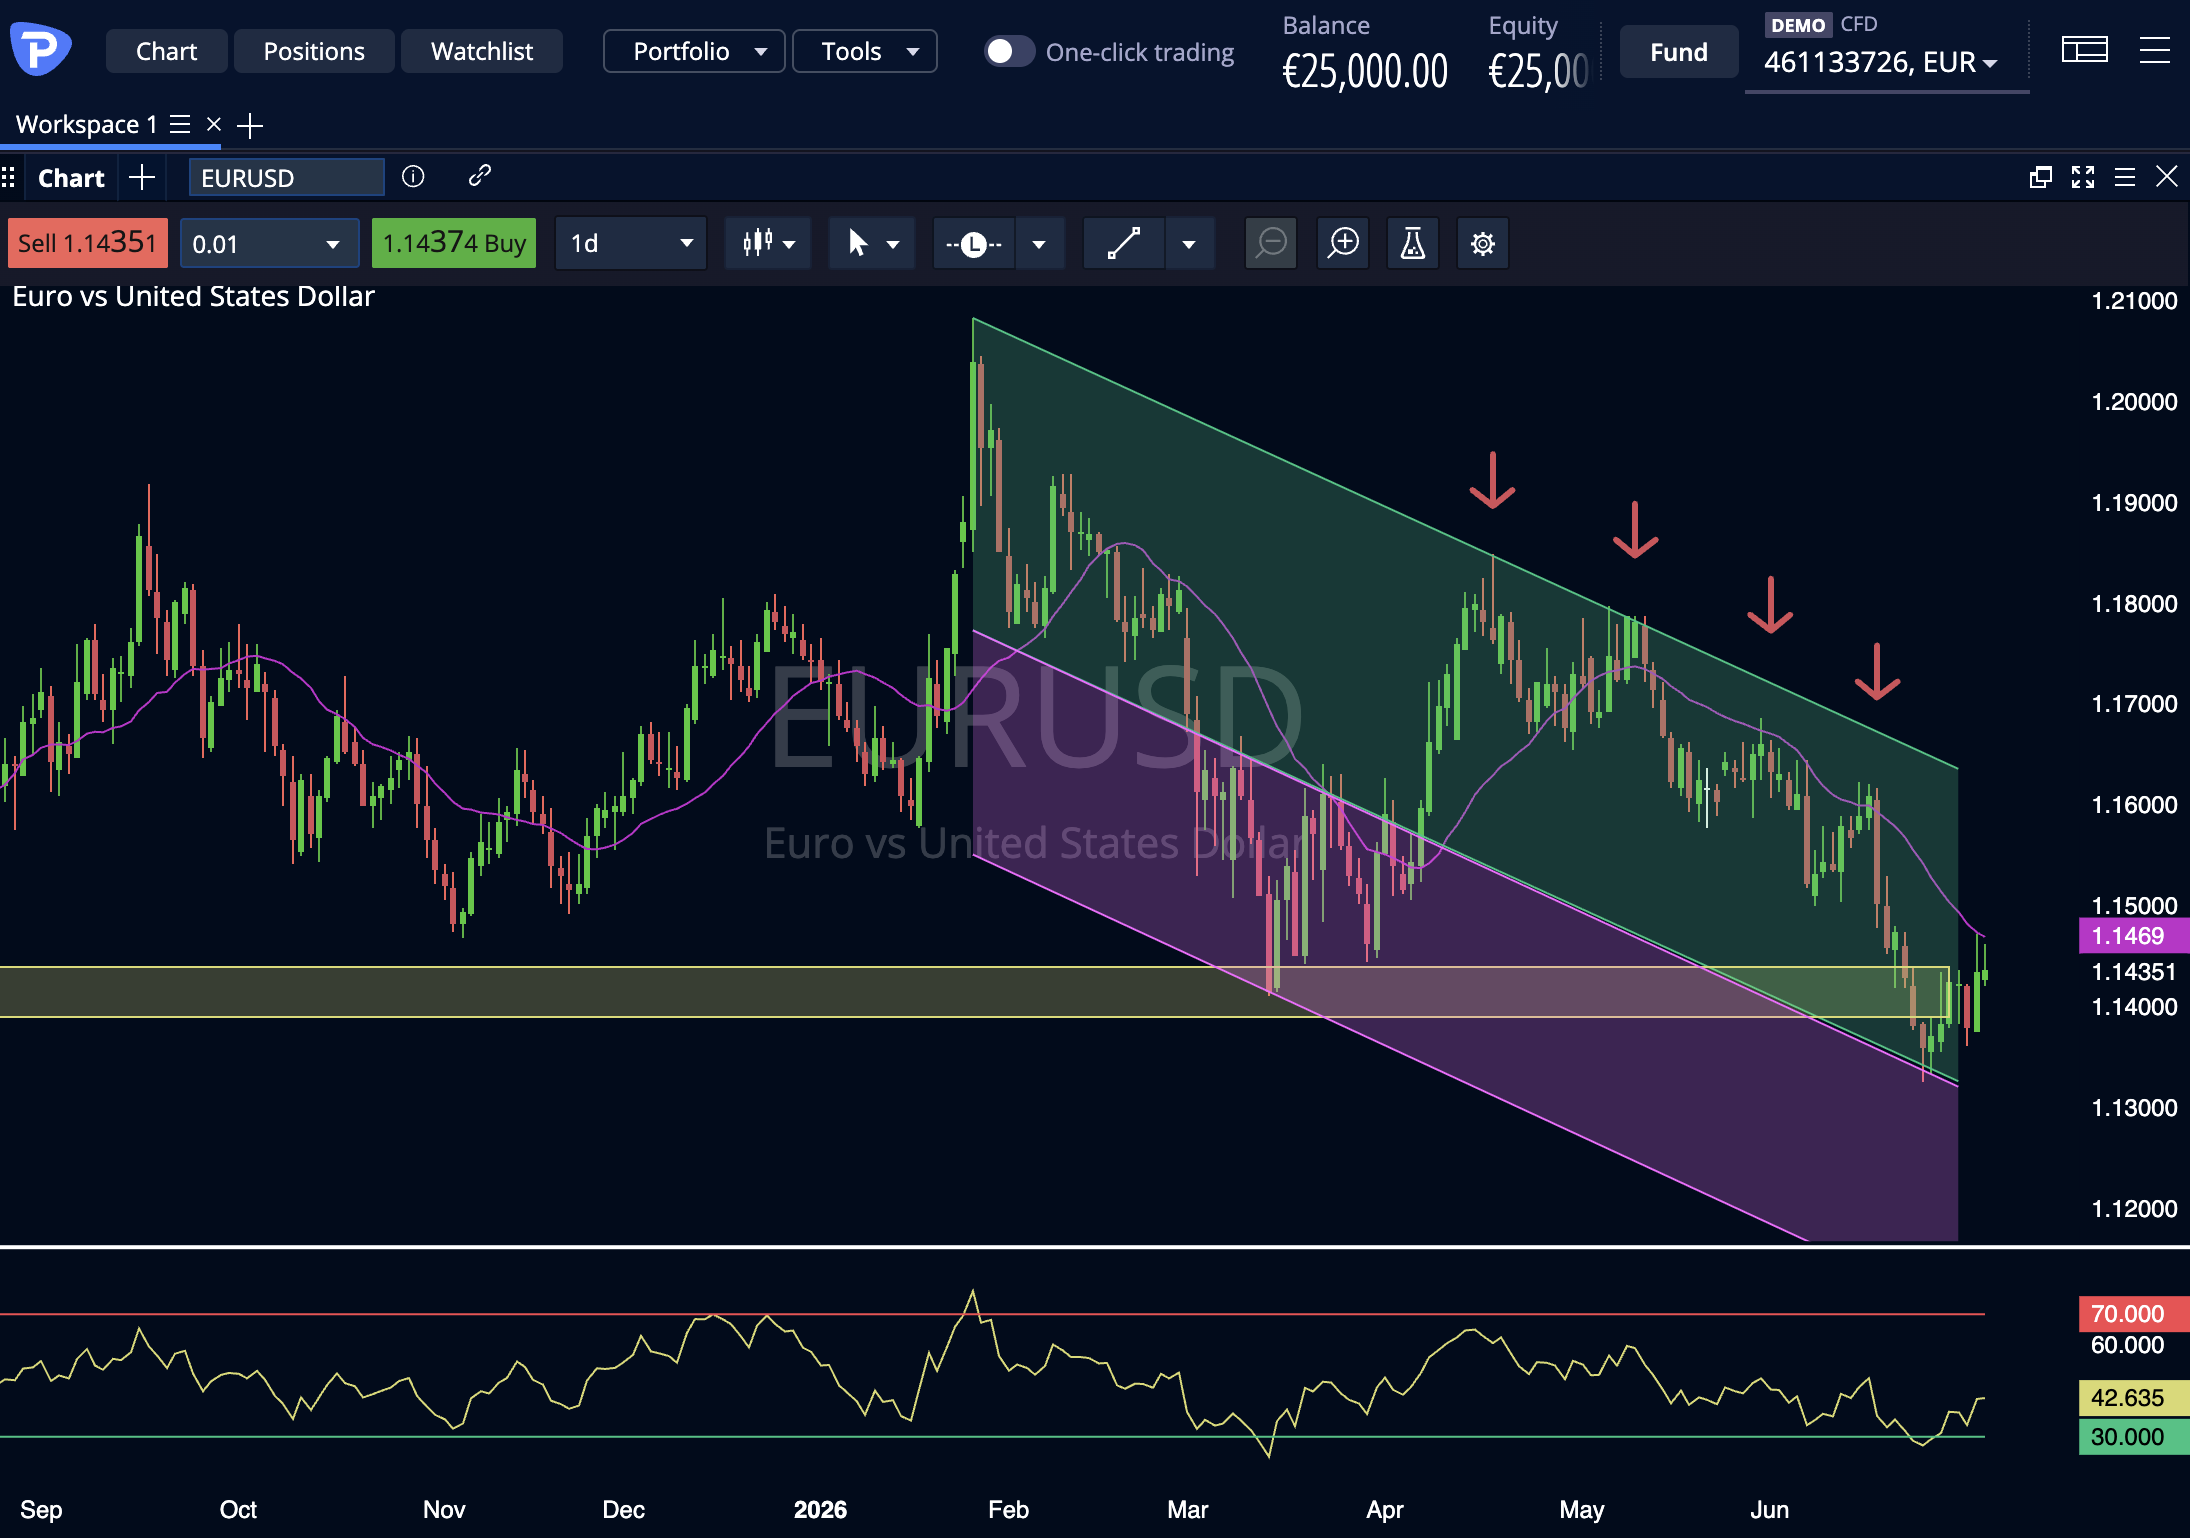Open the main hamburger menu top right

(x=2155, y=50)
